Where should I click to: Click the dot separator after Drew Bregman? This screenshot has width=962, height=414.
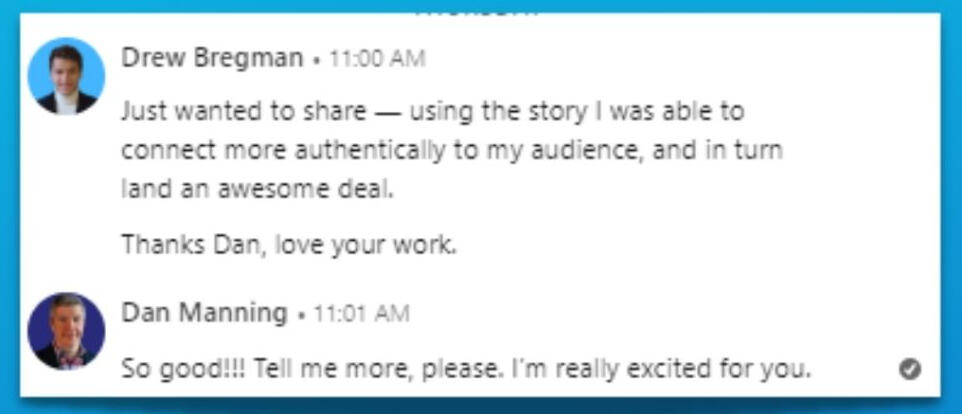[x=316, y=60]
